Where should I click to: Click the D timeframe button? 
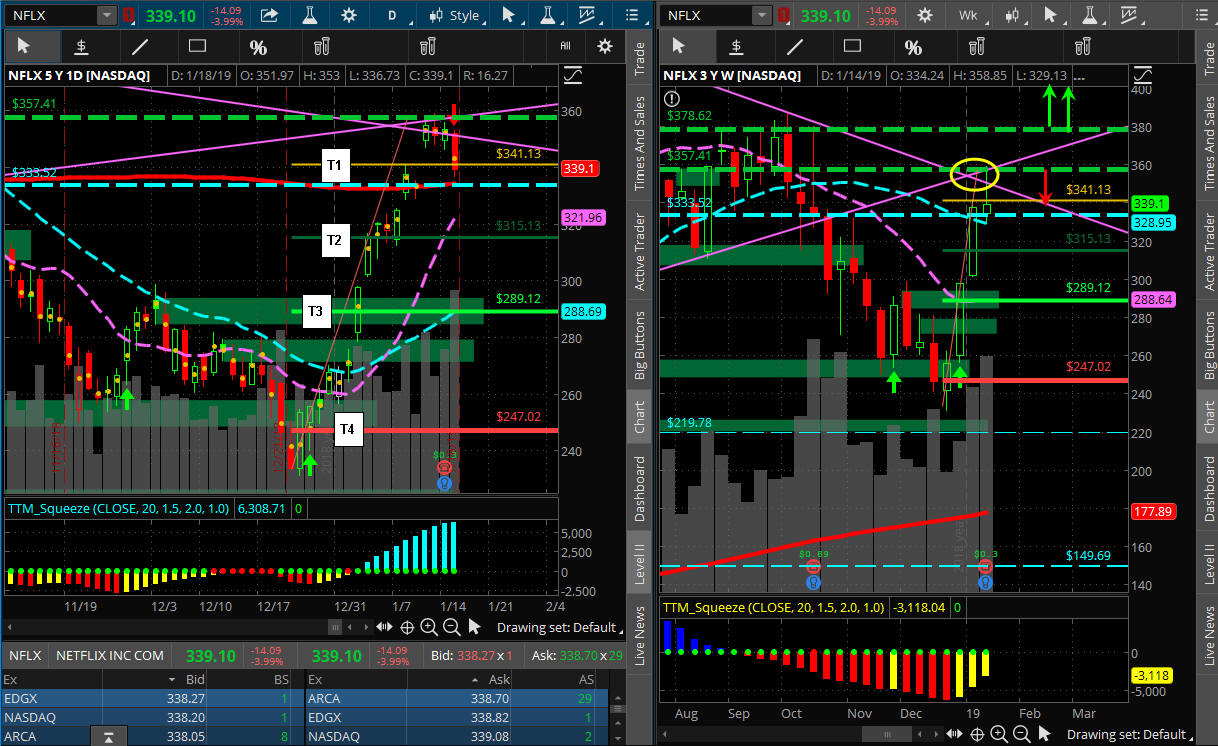point(392,16)
